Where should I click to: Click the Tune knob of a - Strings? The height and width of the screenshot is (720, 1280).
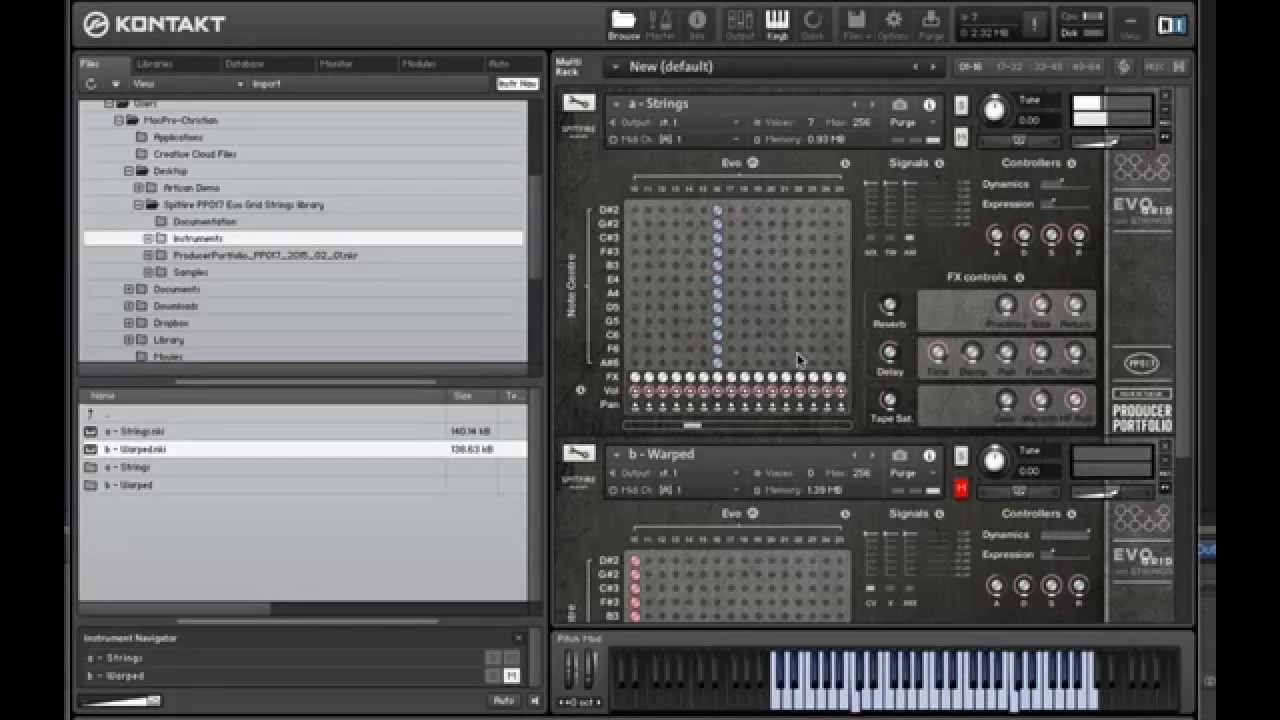coord(994,110)
